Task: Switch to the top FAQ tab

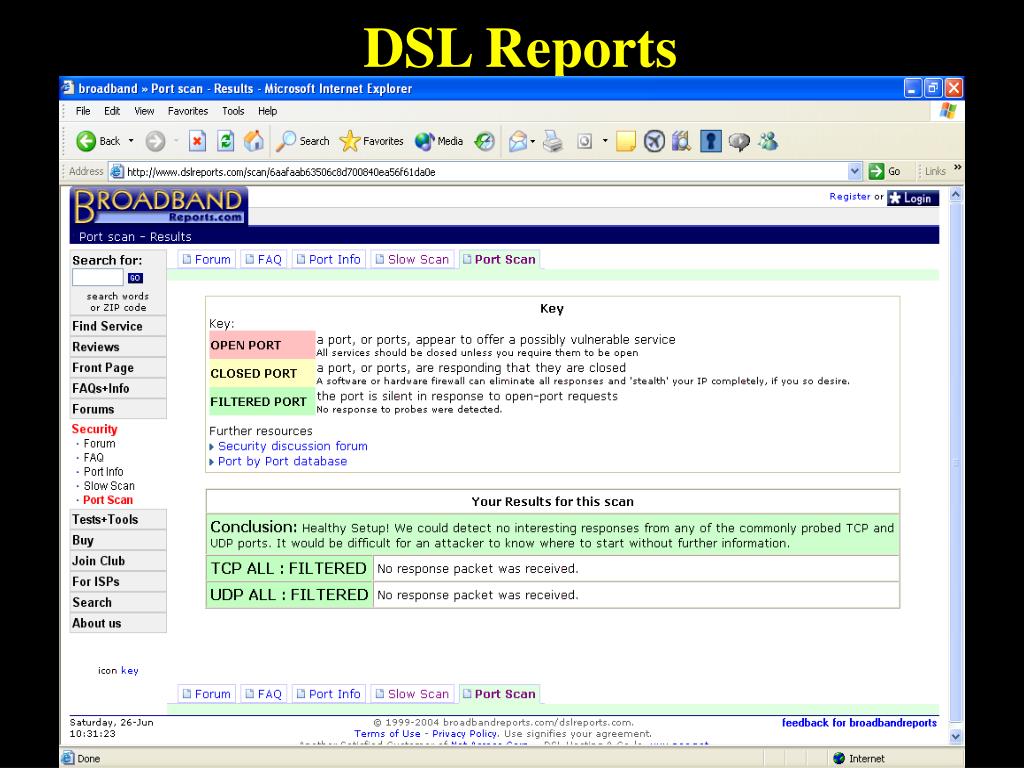Action: (263, 259)
